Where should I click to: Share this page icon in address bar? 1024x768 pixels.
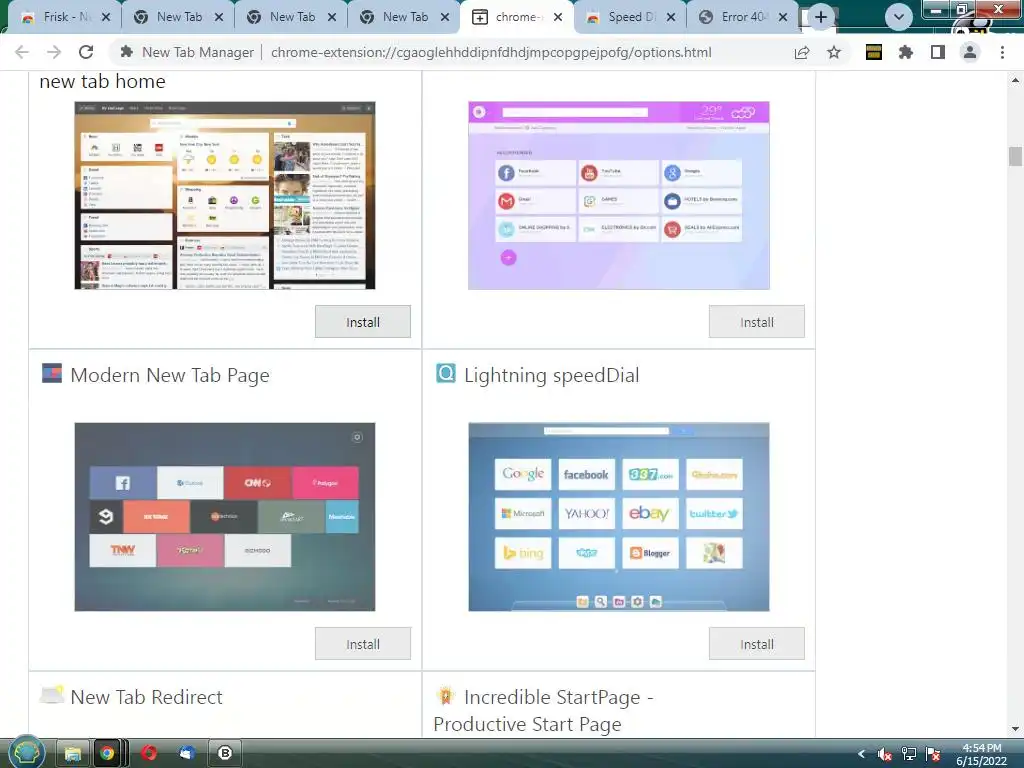coord(802,52)
